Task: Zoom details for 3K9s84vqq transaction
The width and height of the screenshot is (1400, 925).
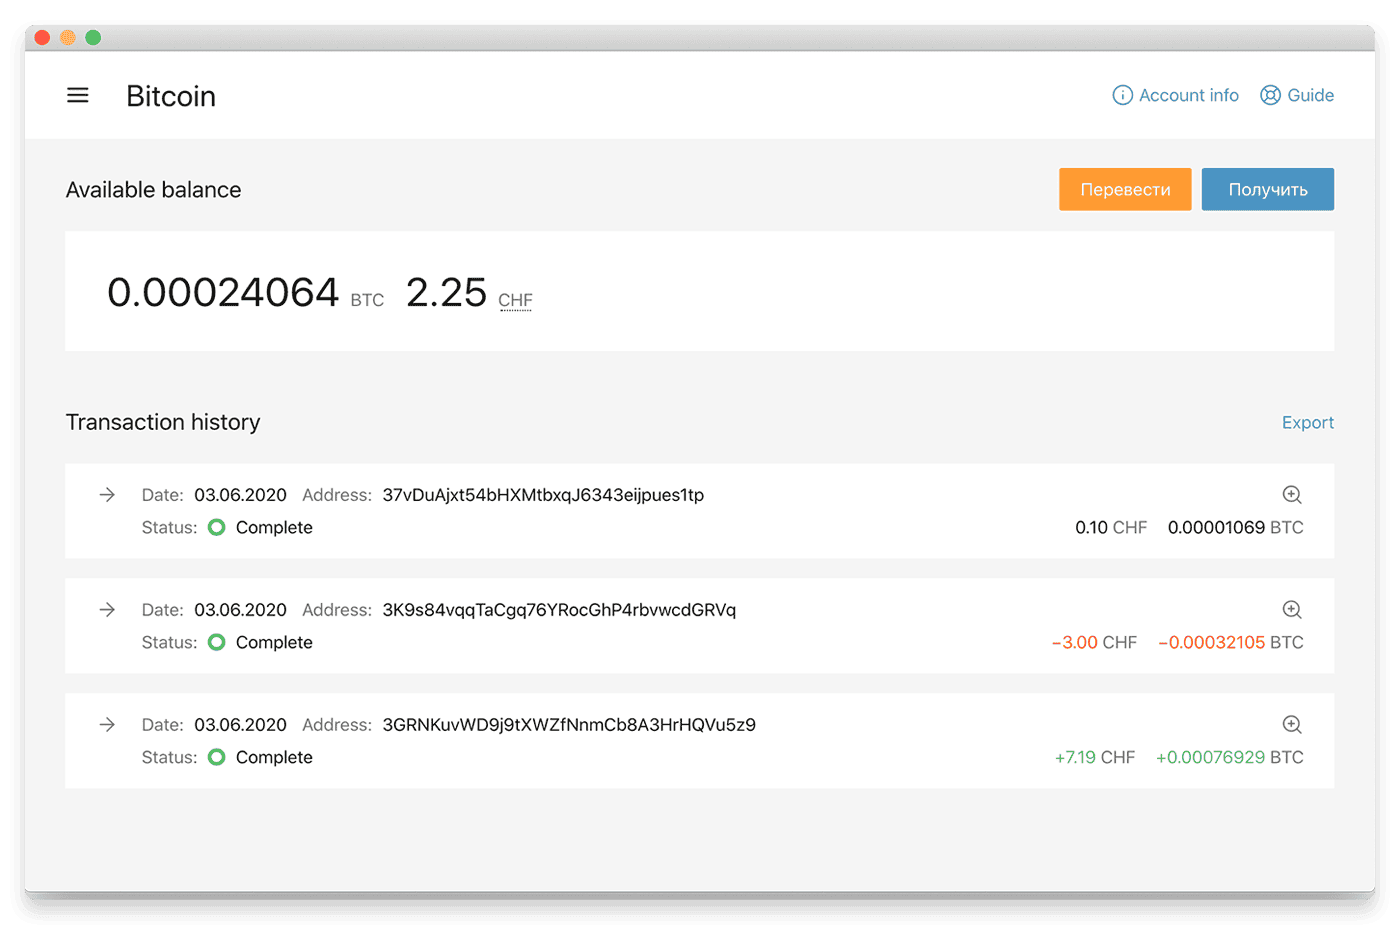Action: coord(1292,609)
